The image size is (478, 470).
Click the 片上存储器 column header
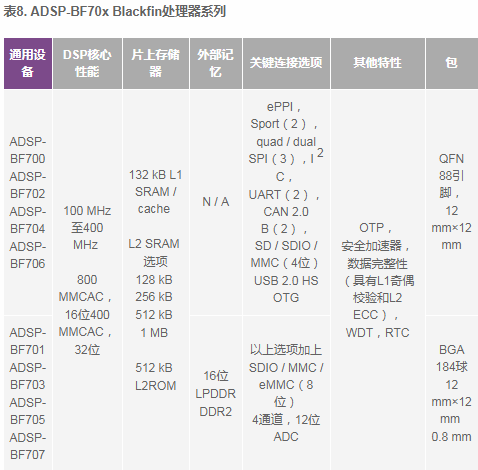click(x=156, y=63)
